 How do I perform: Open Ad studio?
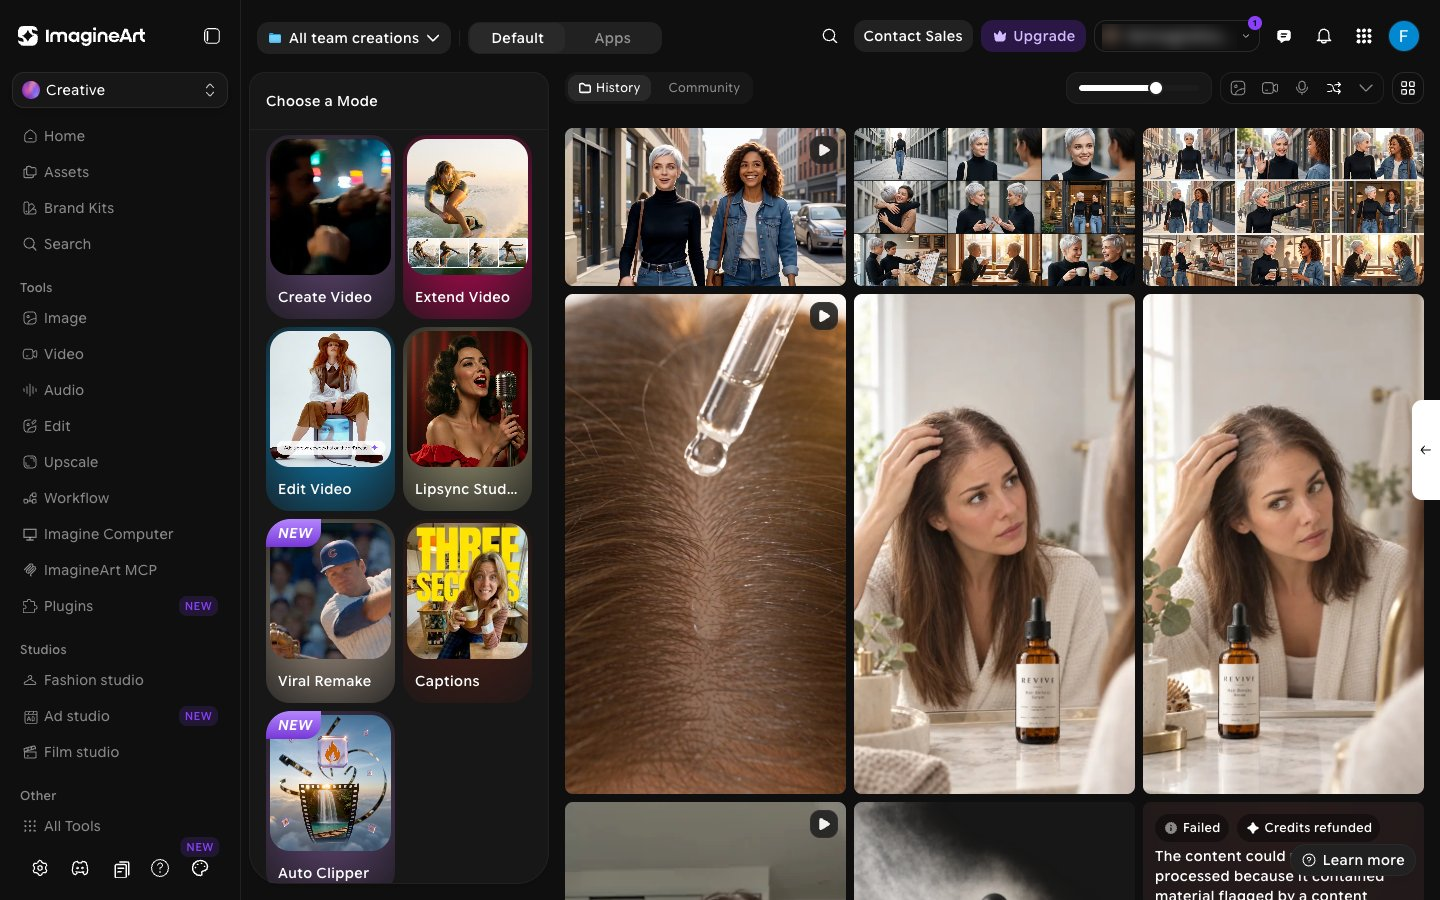[120, 716]
